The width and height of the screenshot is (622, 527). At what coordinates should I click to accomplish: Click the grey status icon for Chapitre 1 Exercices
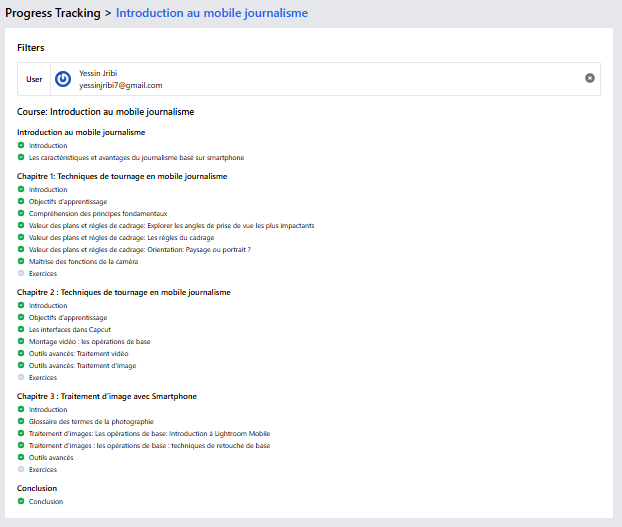[21, 273]
